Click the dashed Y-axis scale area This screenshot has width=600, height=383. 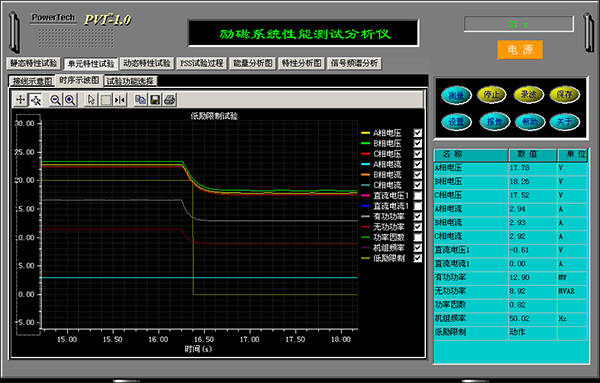pyautogui.click(x=28, y=225)
